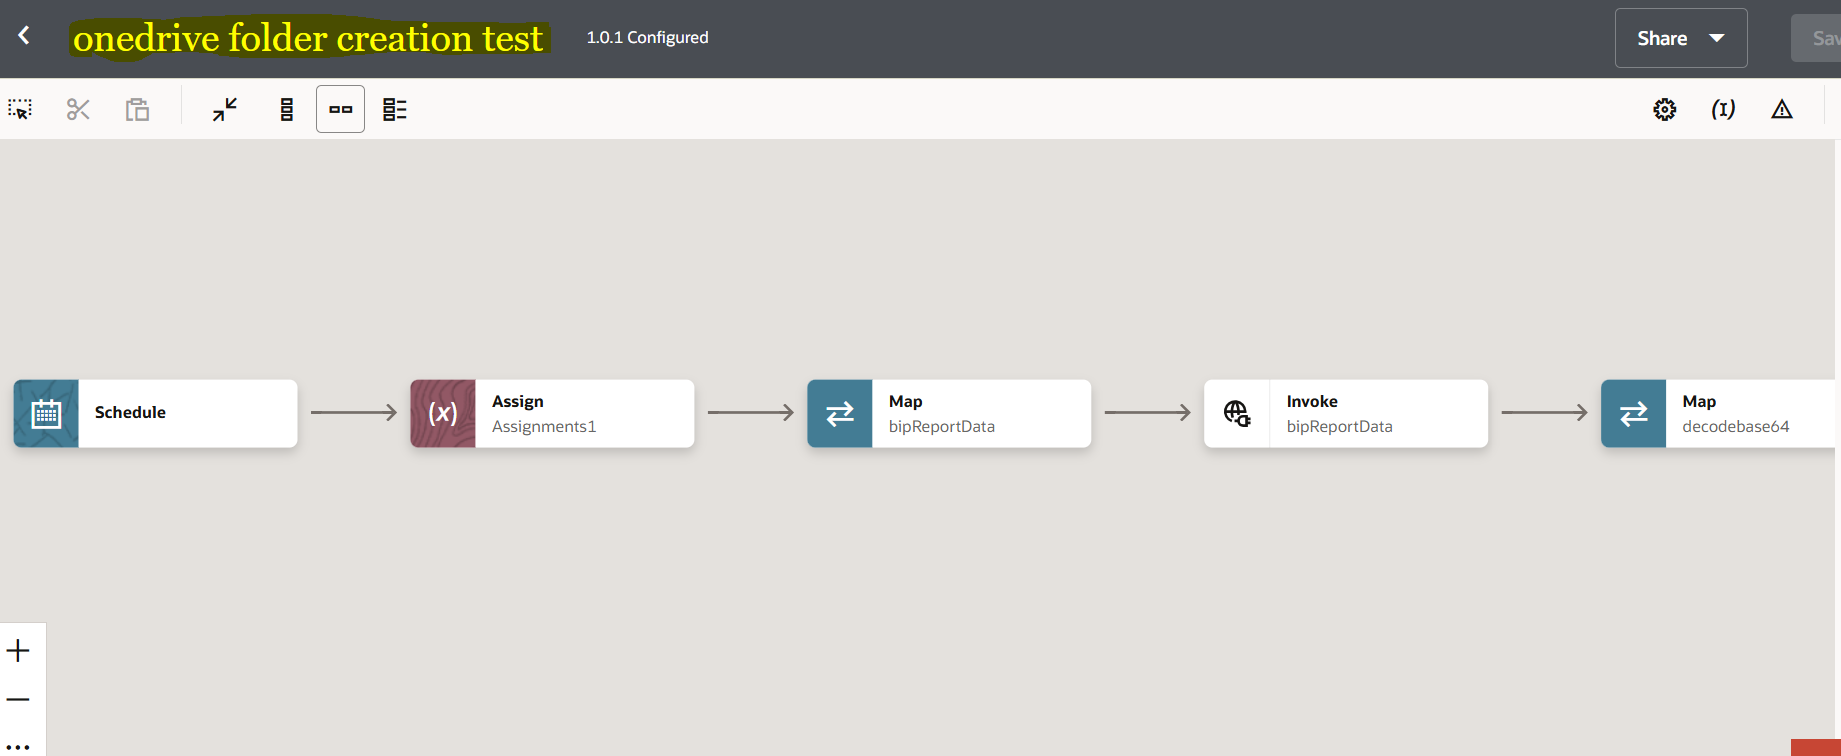Screen dimensions: 1841x756
Task: Click the Assign (x) icon
Action: coord(443,413)
